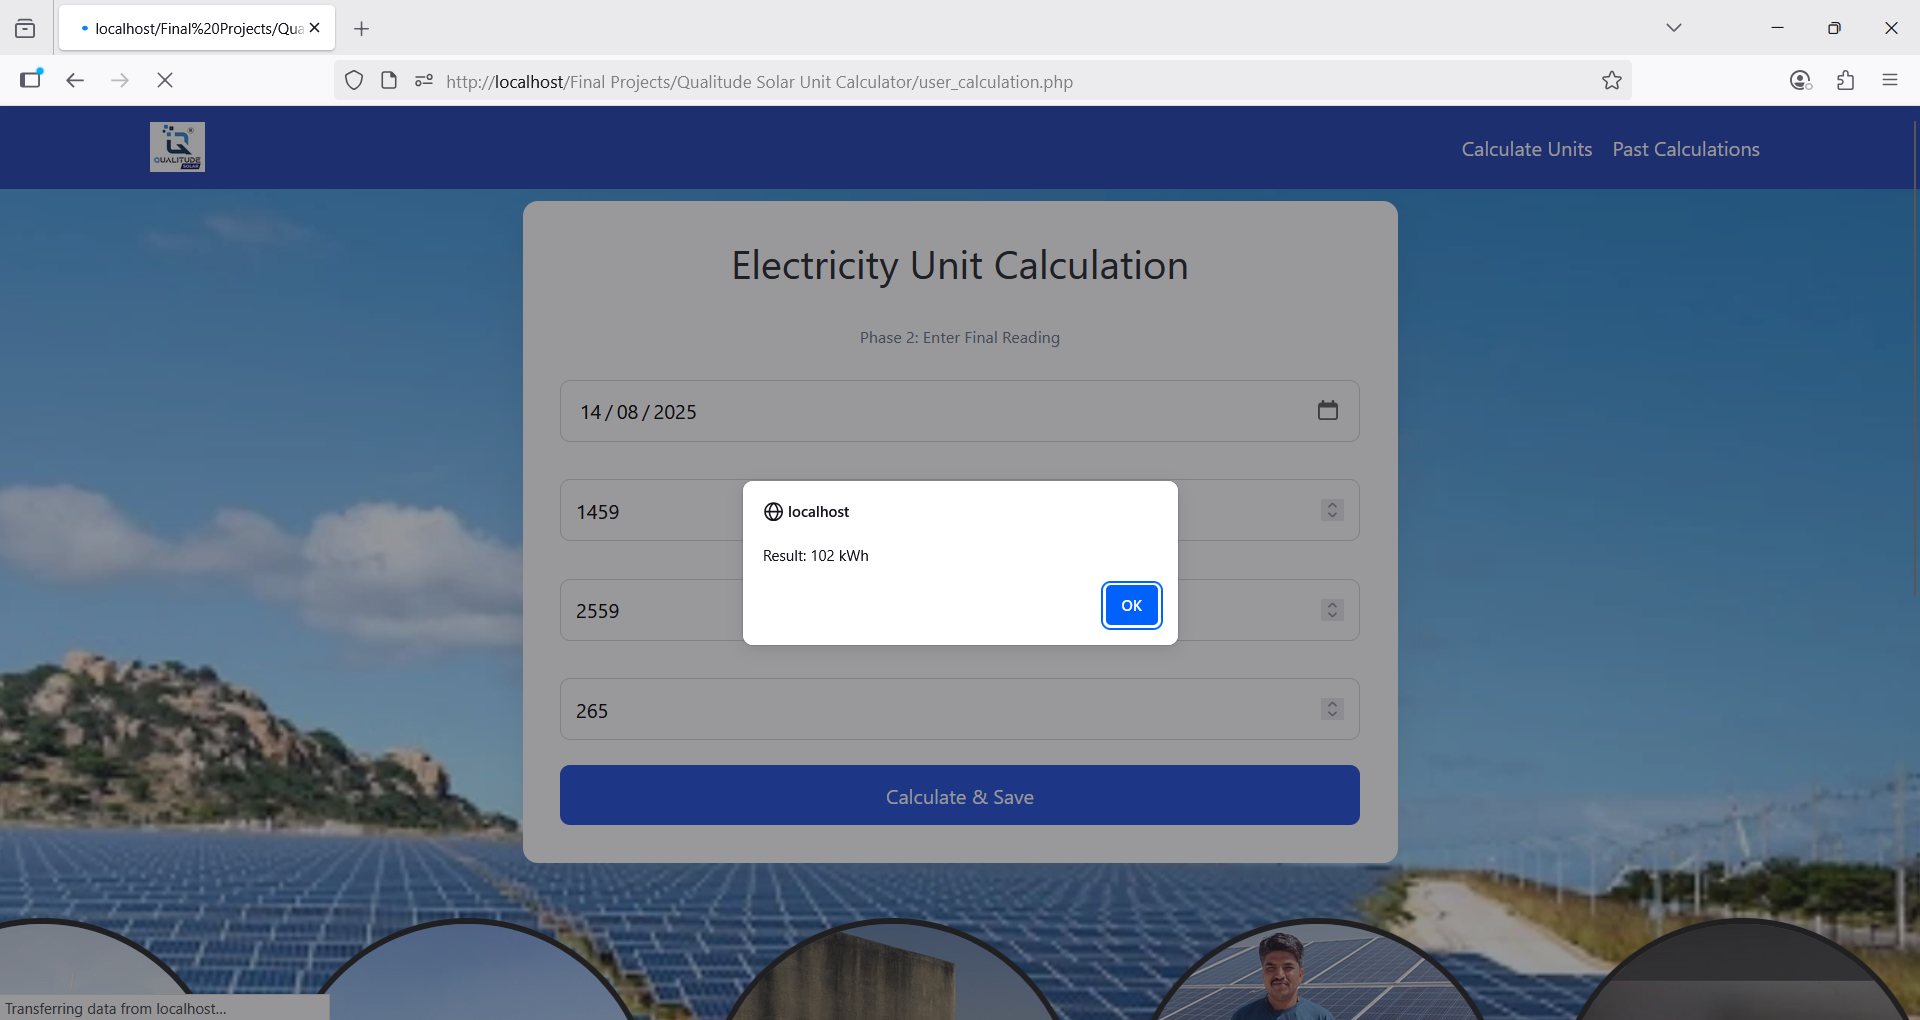Click the 14/08/2025 date field
This screenshot has width=1920, height=1020.
pyautogui.click(x=900, y=411)
